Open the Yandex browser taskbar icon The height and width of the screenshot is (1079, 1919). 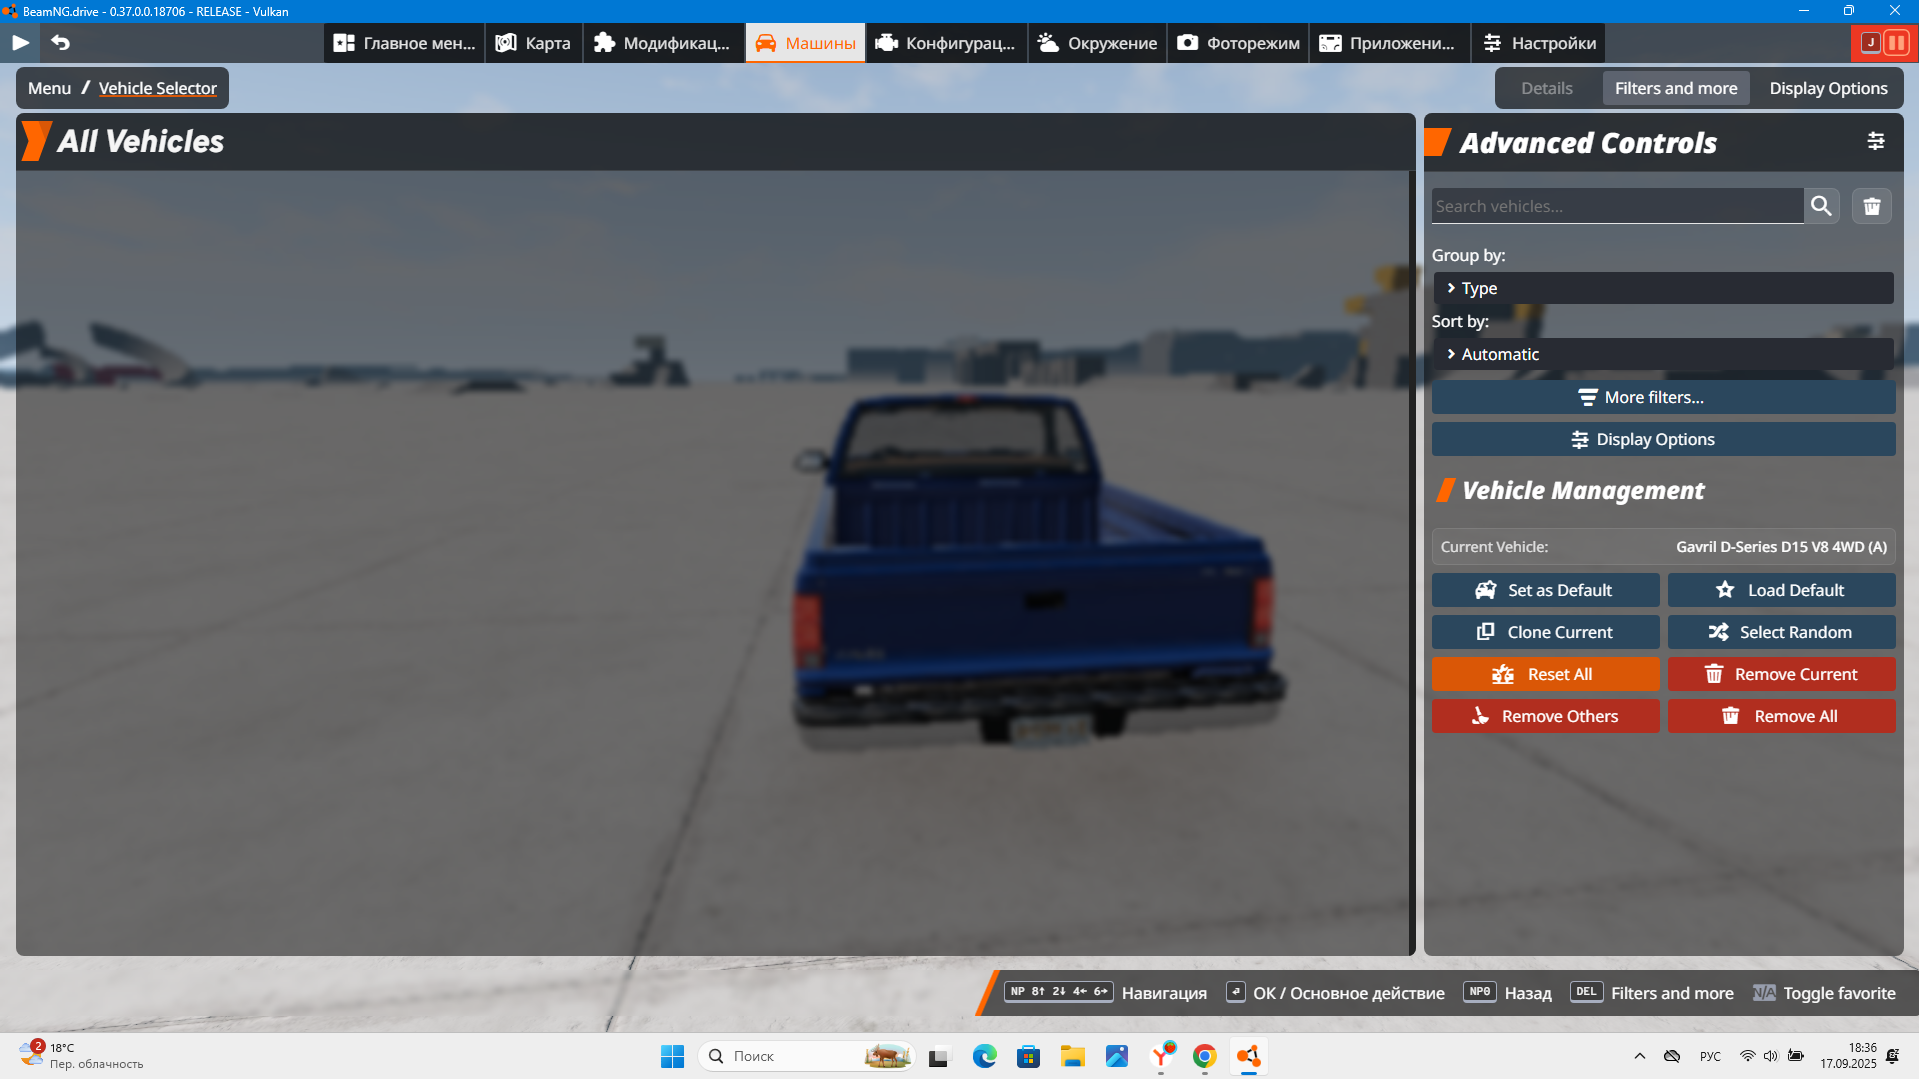1162,1056
